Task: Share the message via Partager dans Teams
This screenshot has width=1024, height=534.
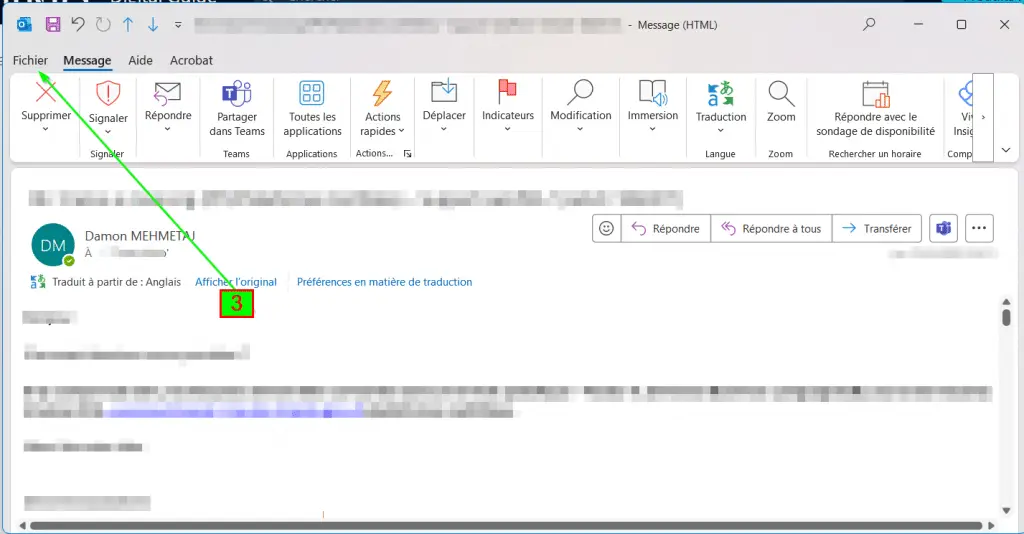Action: (236, 108)
